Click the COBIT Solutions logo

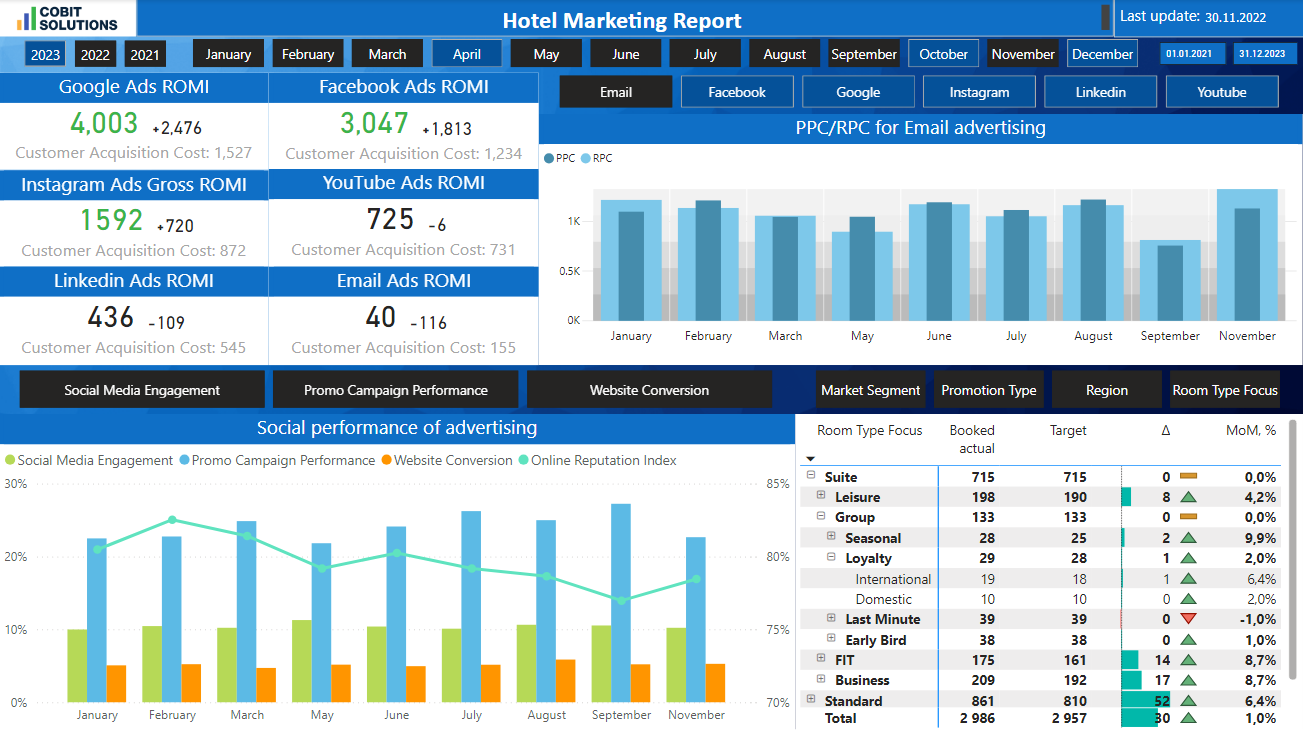66,16
